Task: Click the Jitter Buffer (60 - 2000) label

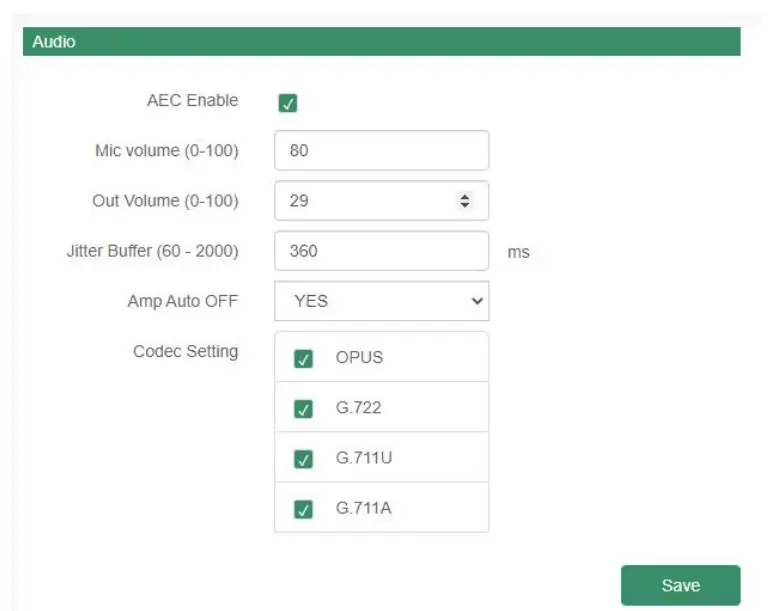Action: (x=152, y=251)
